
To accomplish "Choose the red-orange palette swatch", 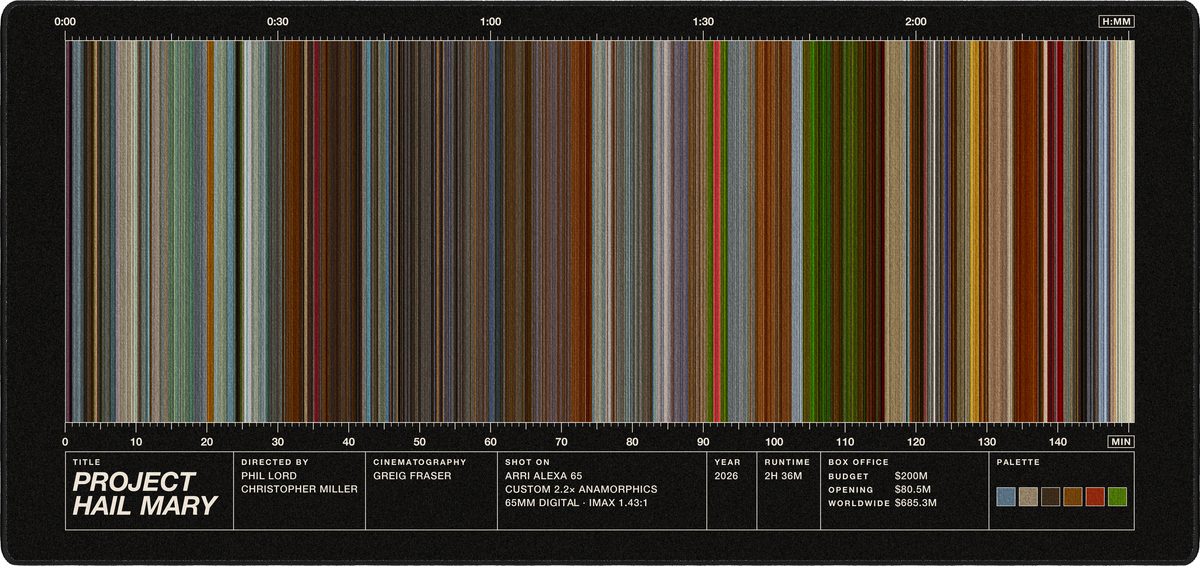I will (1095, 496).
